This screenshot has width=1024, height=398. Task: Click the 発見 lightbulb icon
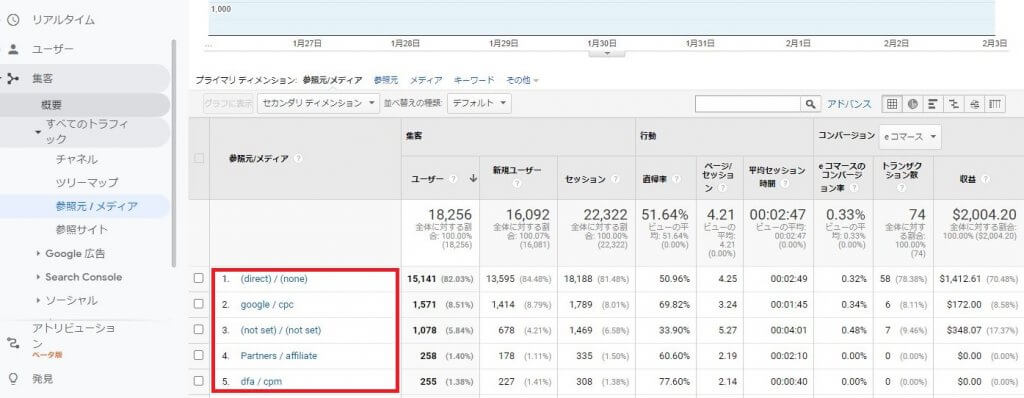point(12,378)
